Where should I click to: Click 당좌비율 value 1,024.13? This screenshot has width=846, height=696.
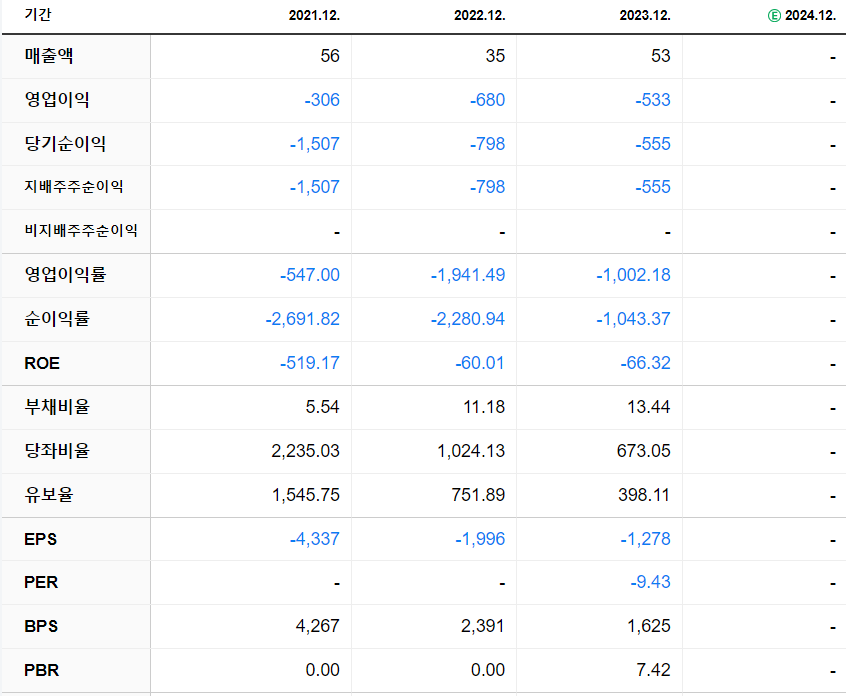tap(471, 451)
